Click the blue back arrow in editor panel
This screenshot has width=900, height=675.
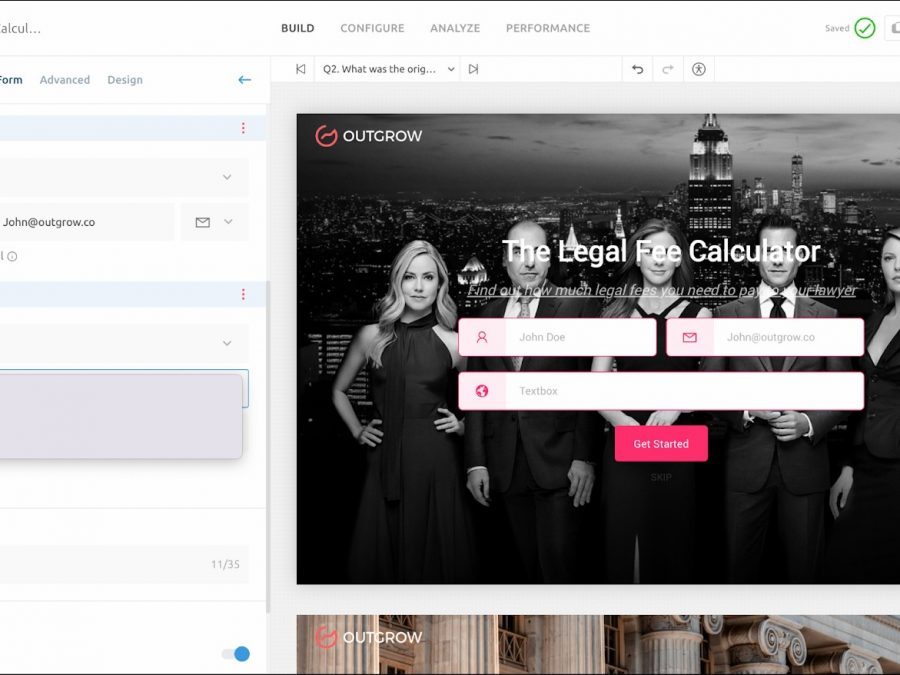tap(244, 80)
